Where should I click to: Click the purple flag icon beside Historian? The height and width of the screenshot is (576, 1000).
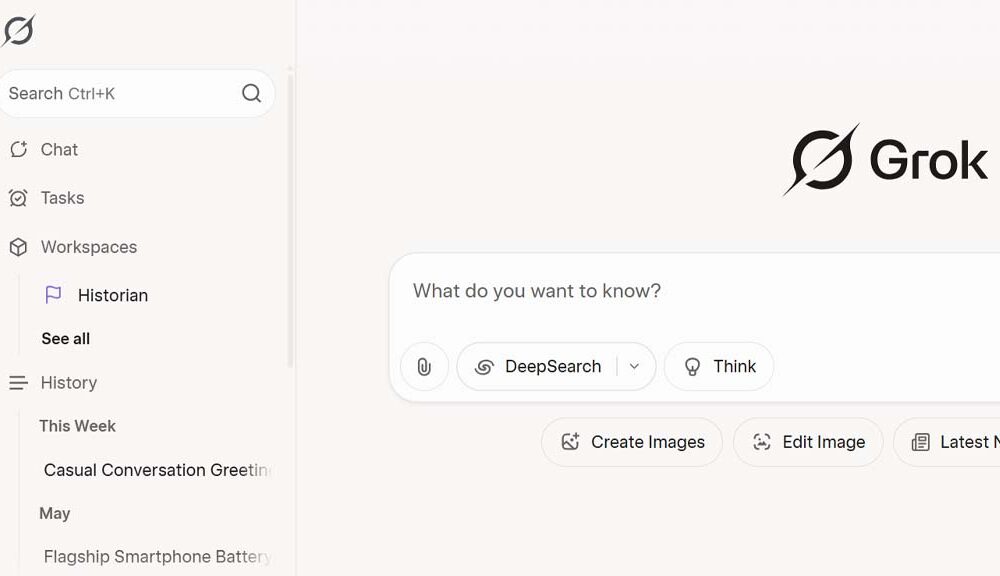(54, 295)
